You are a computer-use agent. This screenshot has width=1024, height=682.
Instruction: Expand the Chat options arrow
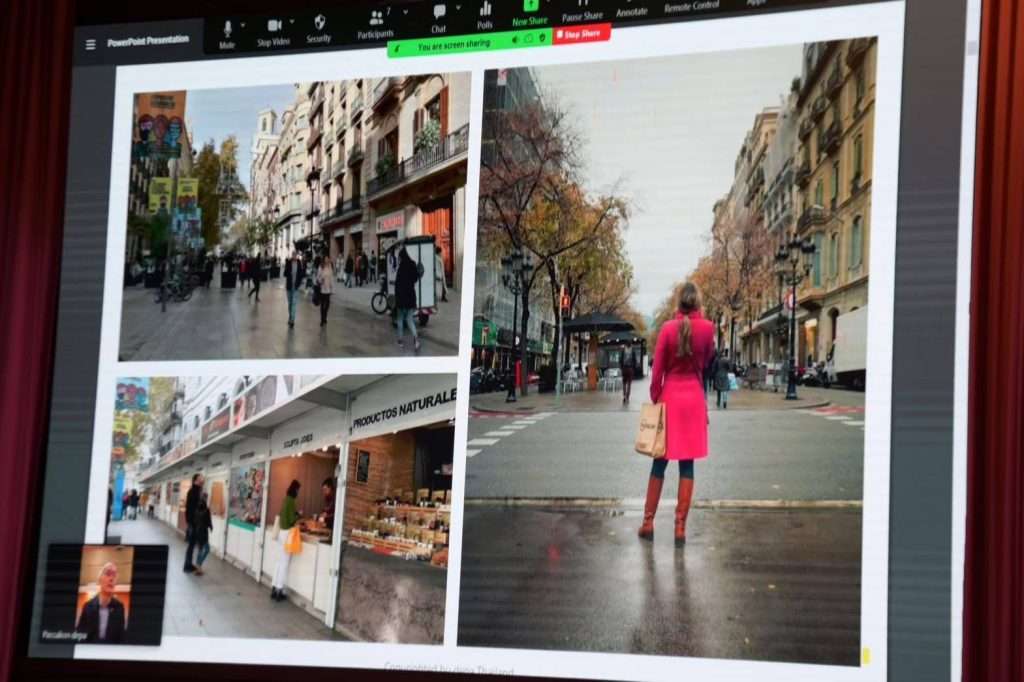(458, 8)
